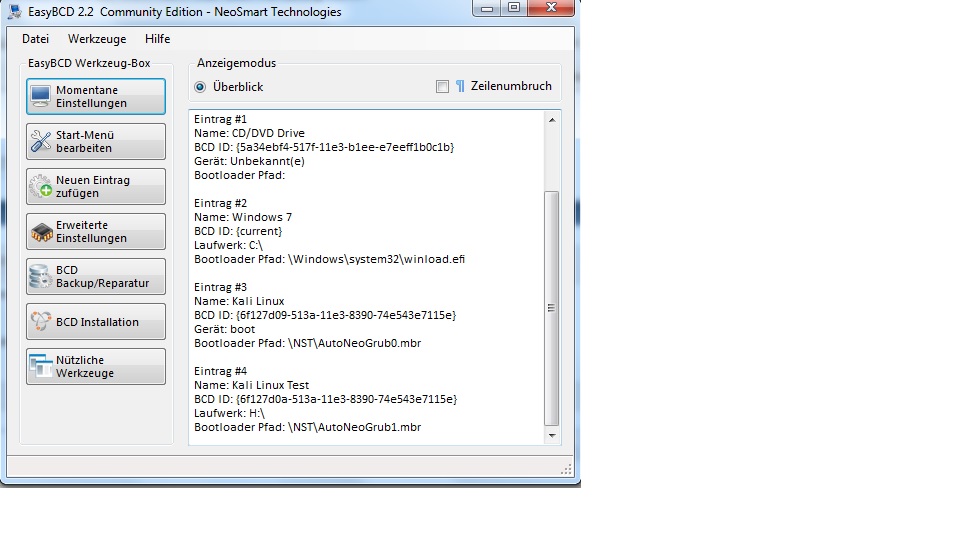Click the BCD Installation icon
This screenshot has height=540, width=960.
tap(41, 321)
